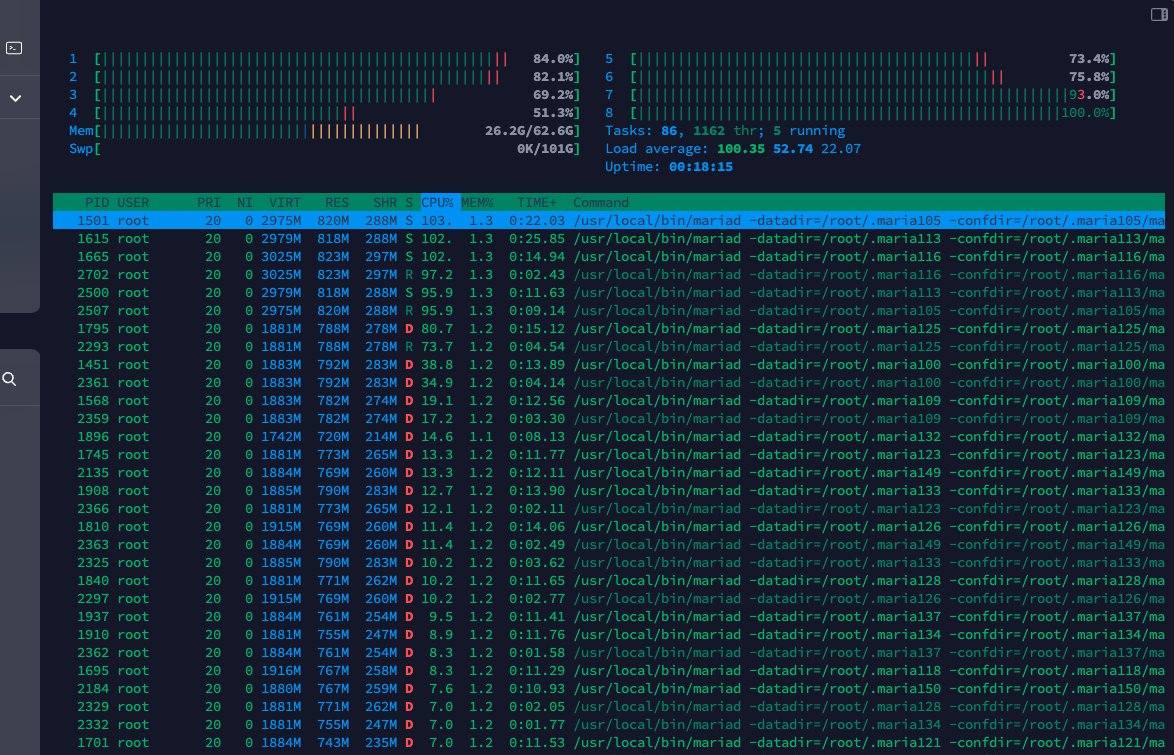Select process row with PID 2366
1174x755 pixels.
coord(609,508)
